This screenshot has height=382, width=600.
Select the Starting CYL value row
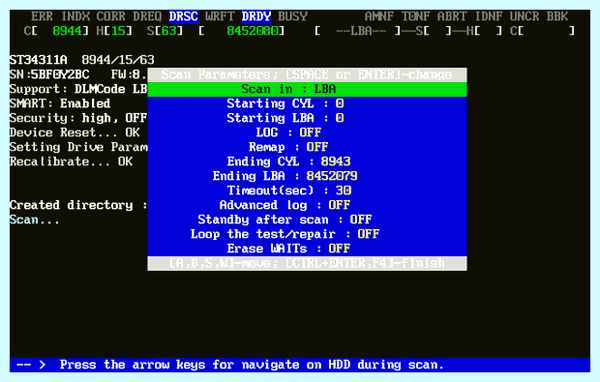pyautogui.click(x=307, y=104)
